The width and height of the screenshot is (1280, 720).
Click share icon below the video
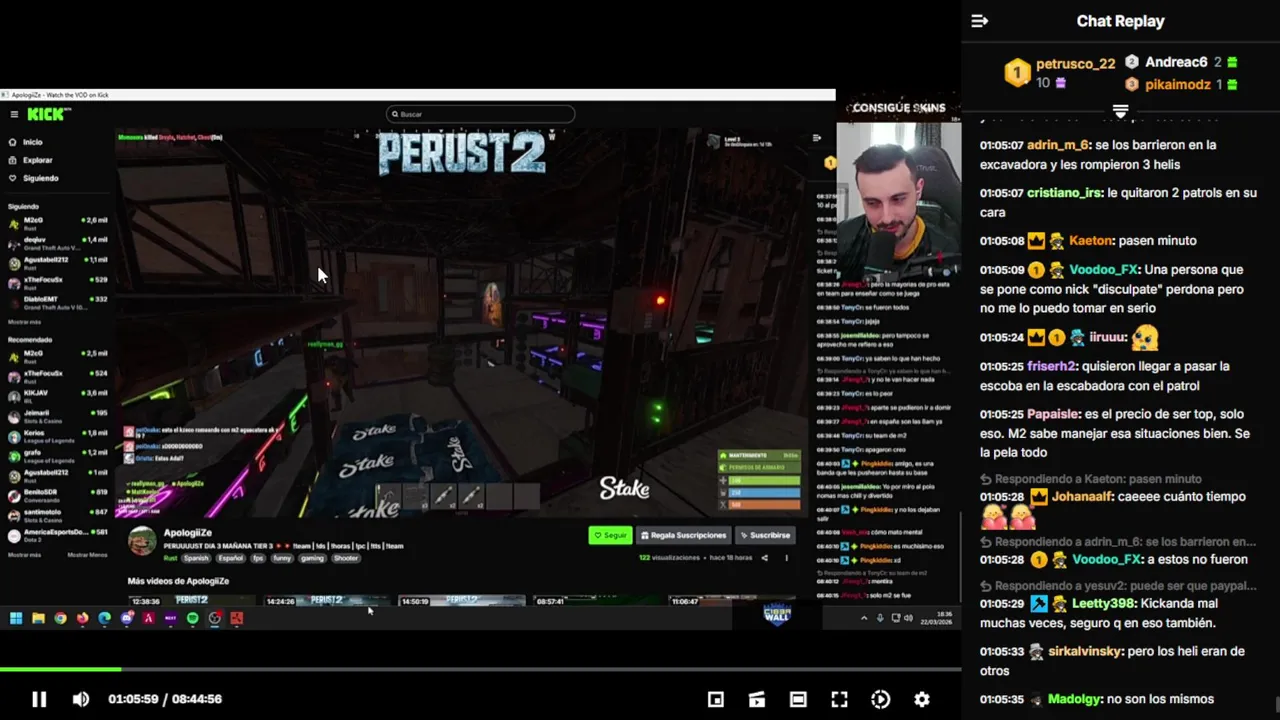[x=765, y=558]
